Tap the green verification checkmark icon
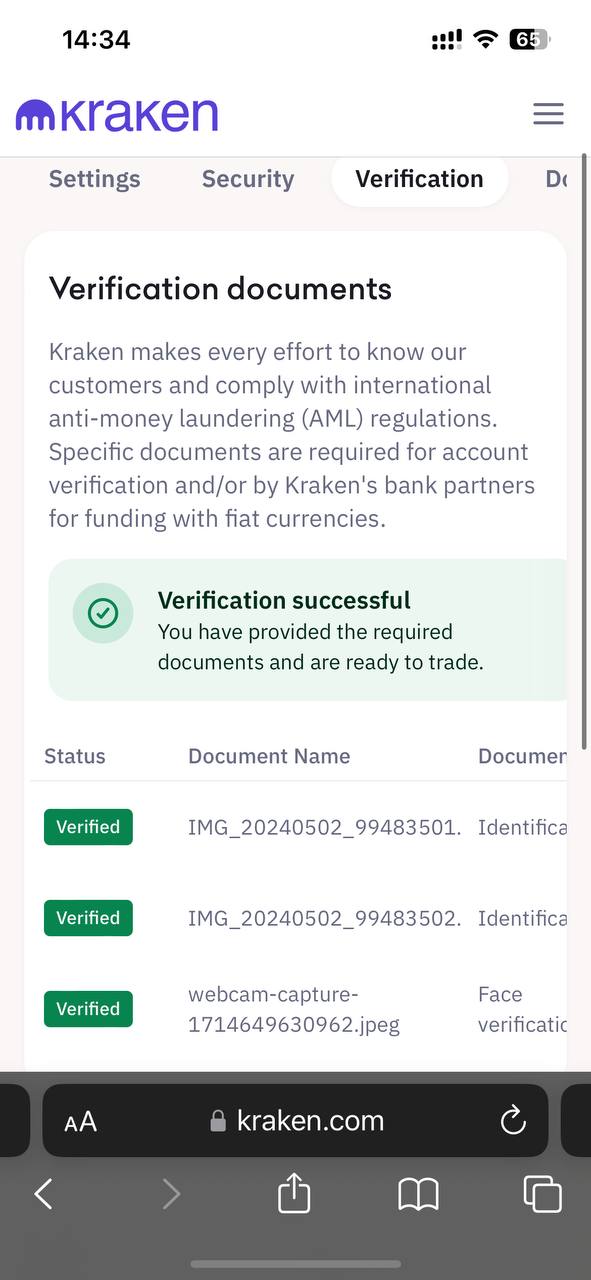Viewport: 591px width, 1280px height. (102, 613)
